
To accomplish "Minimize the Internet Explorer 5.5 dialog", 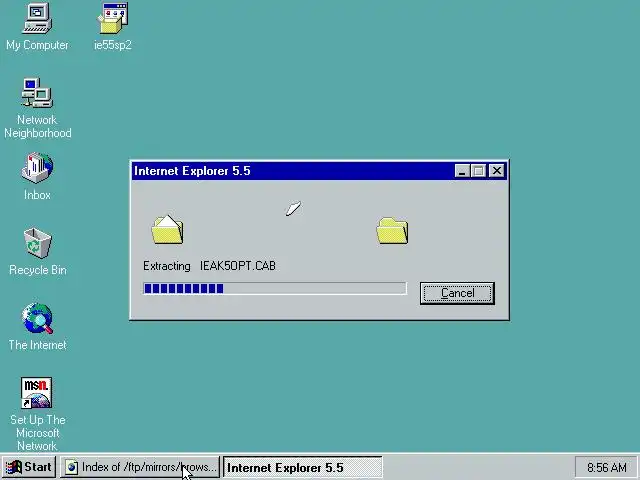I will tap(462, 171).
